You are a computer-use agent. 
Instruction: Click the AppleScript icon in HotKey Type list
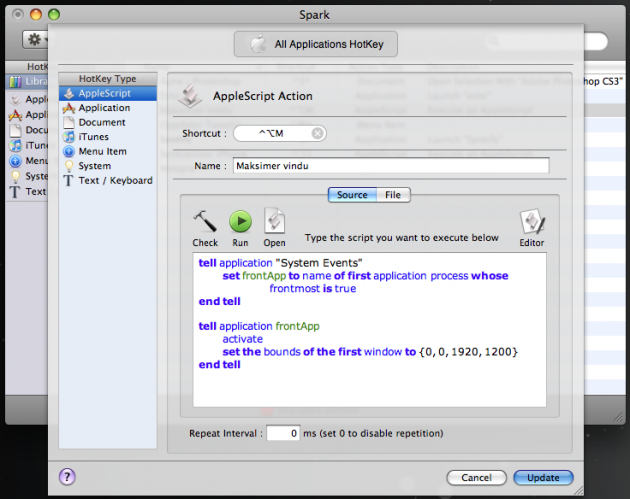[x=69, y=93]
